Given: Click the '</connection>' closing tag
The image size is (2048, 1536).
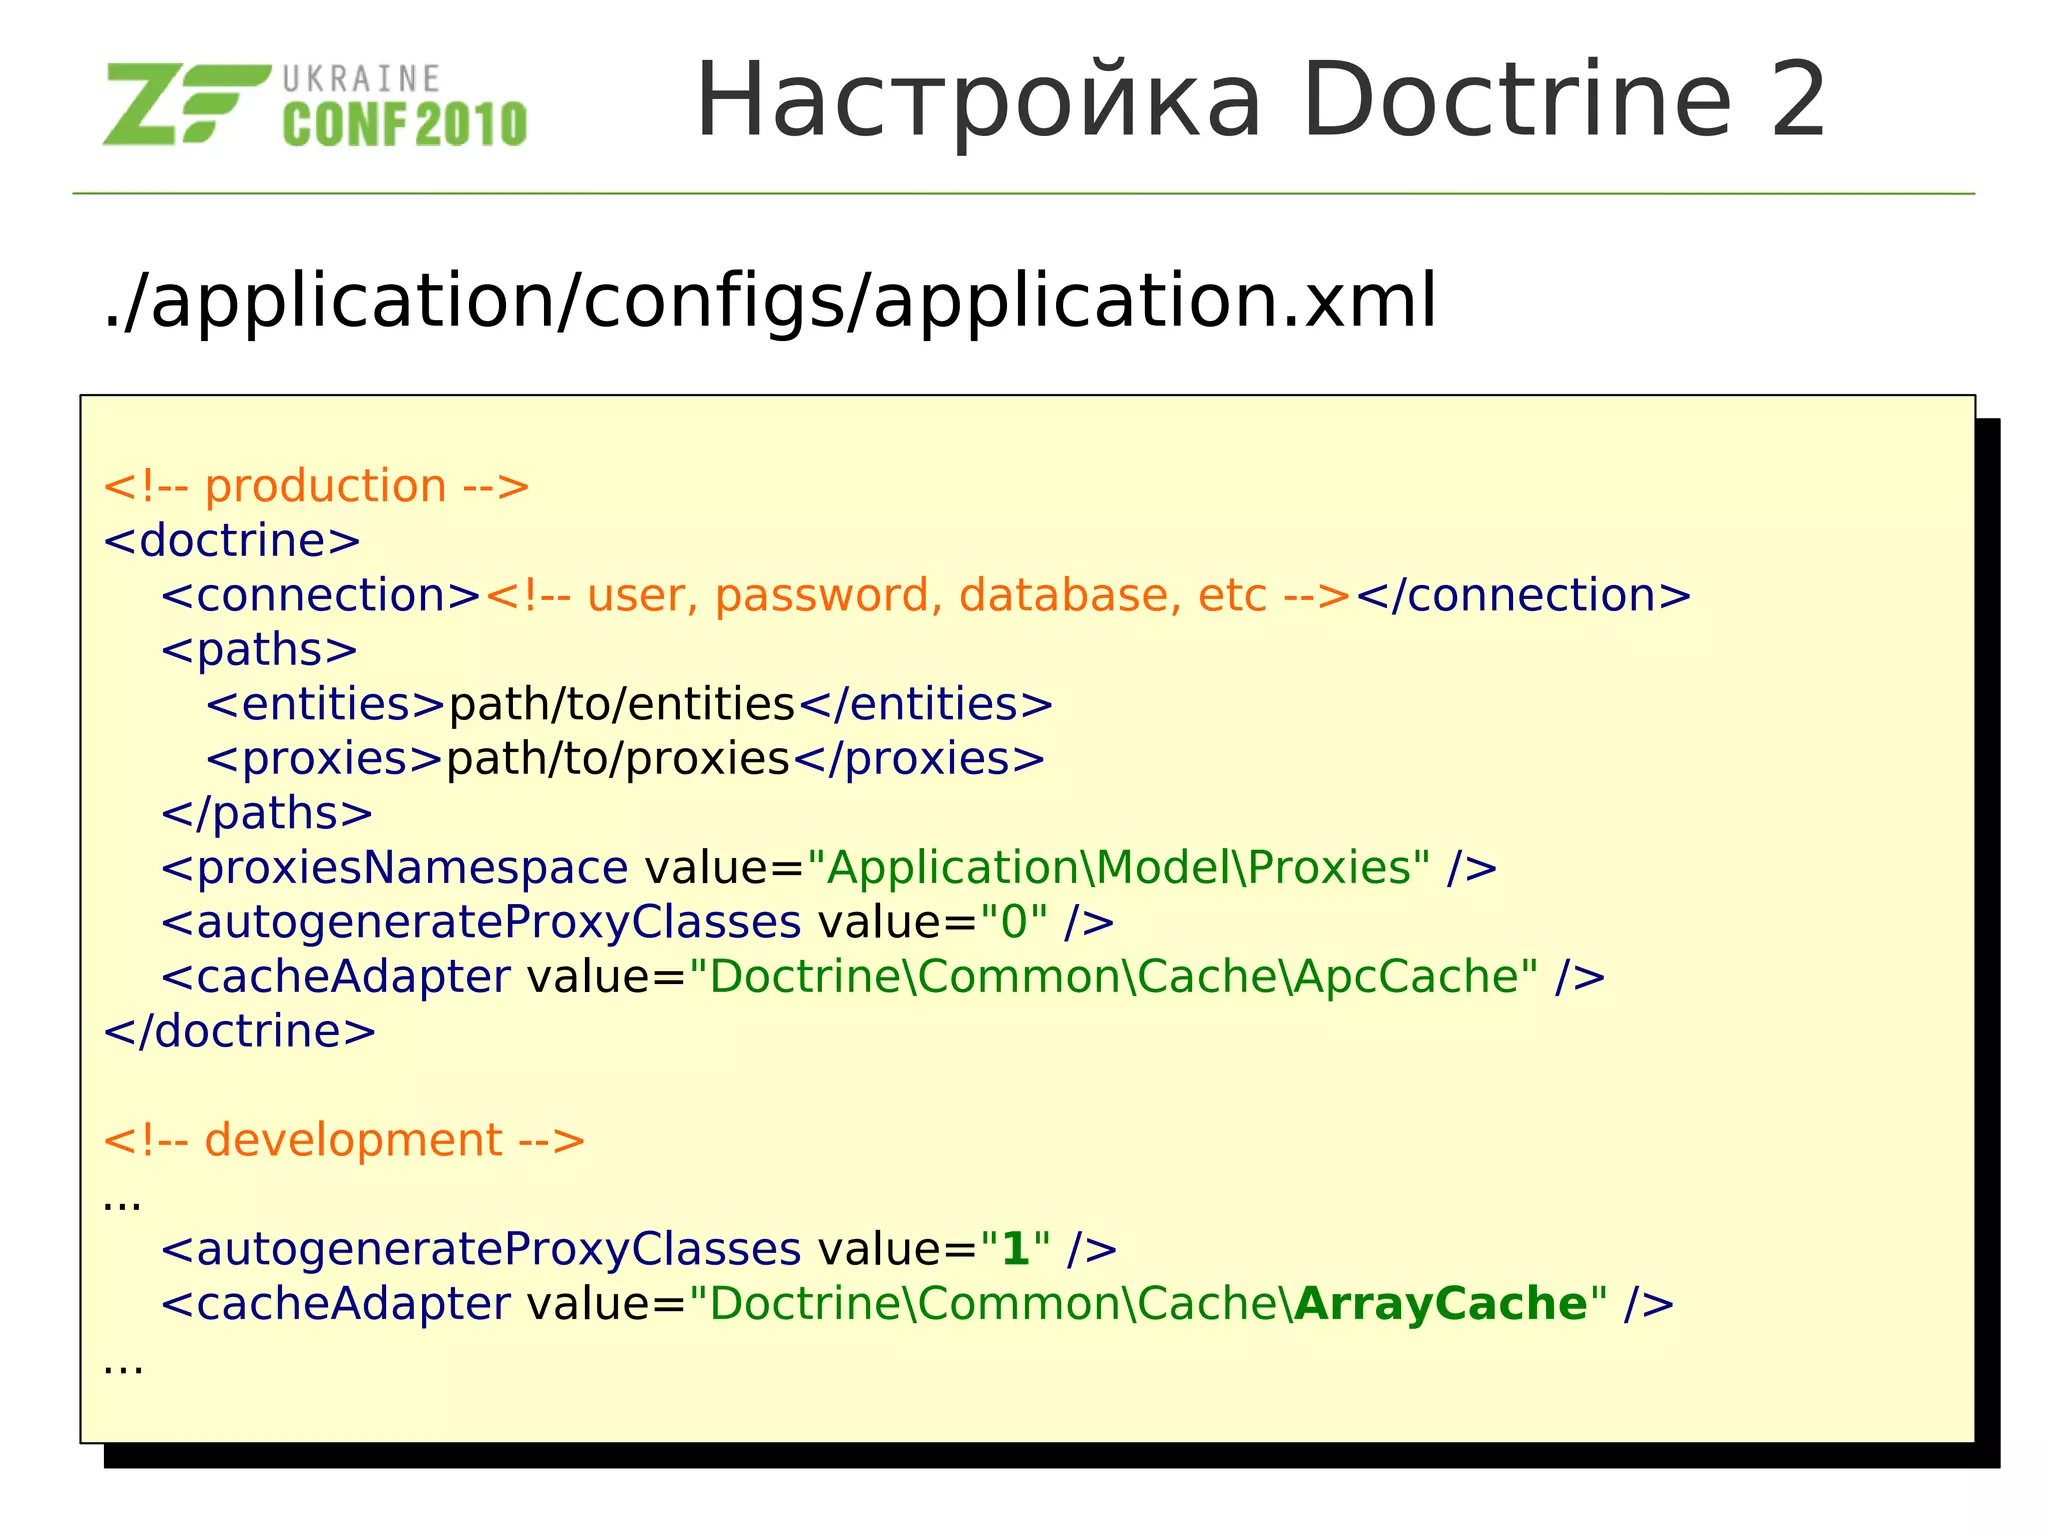Looking at the screenshot, I should 1523,596.
